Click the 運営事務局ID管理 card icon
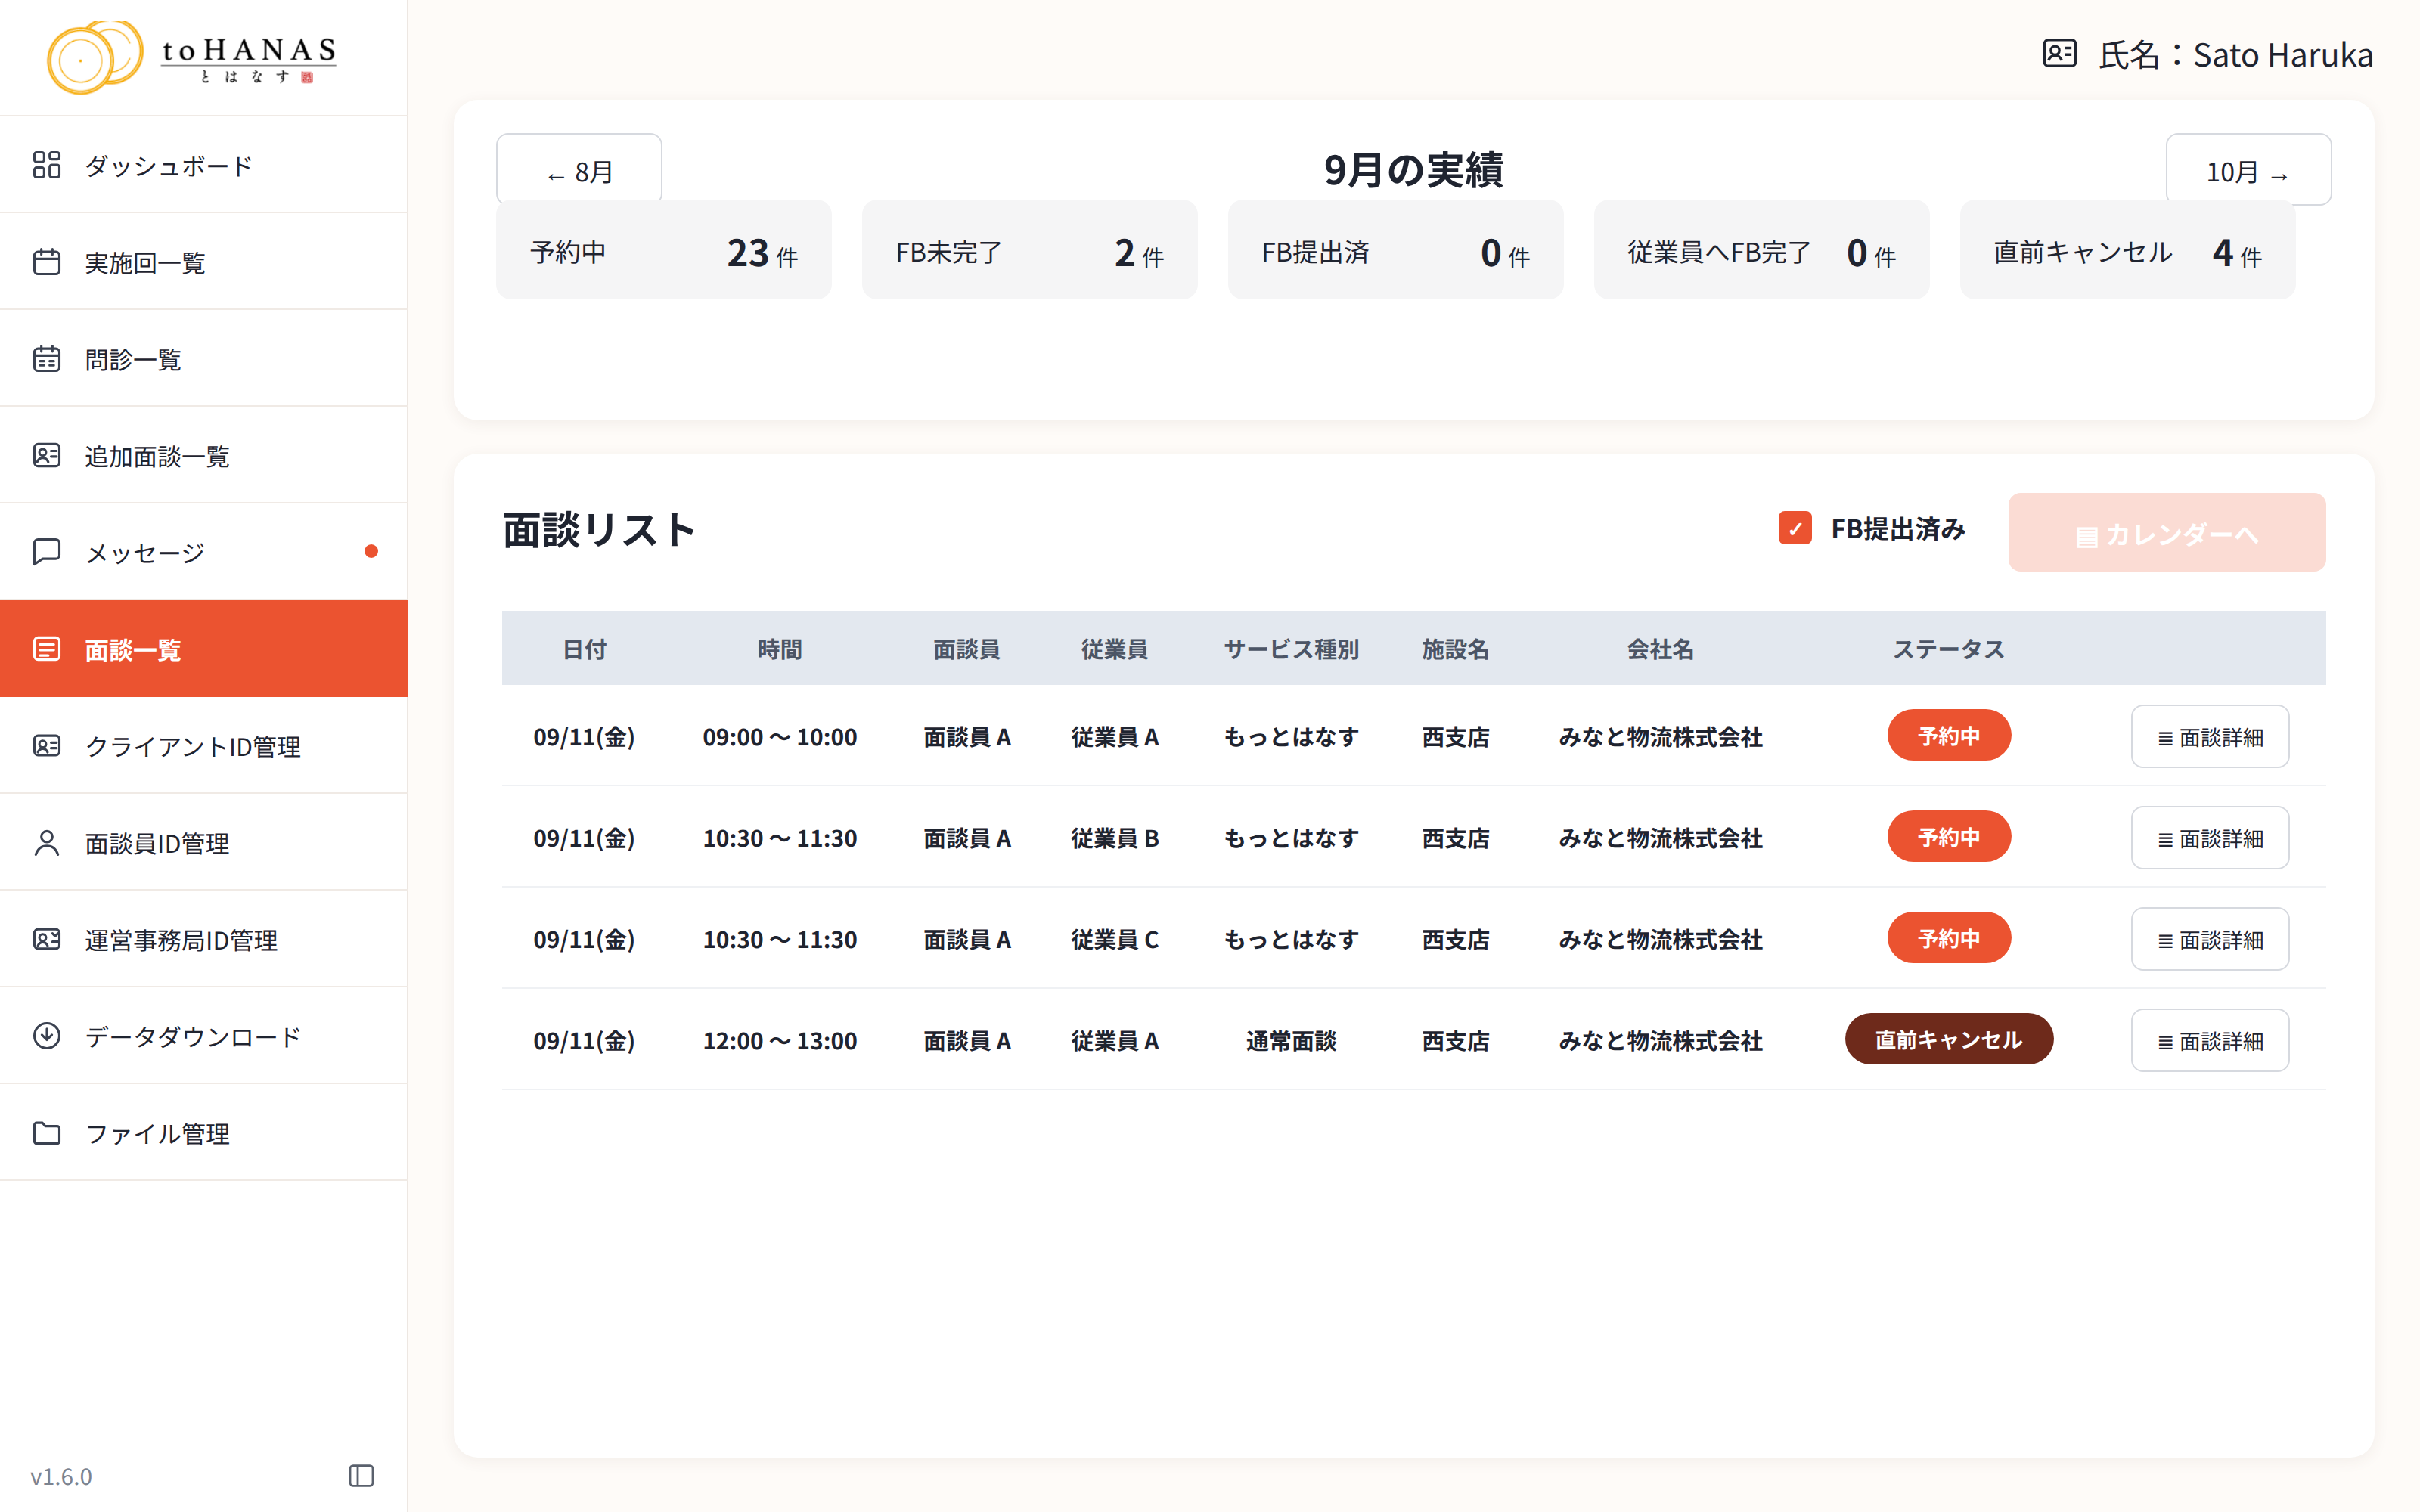The width and height of the screenshot is (2420, 1512). (x=46, y=940)
